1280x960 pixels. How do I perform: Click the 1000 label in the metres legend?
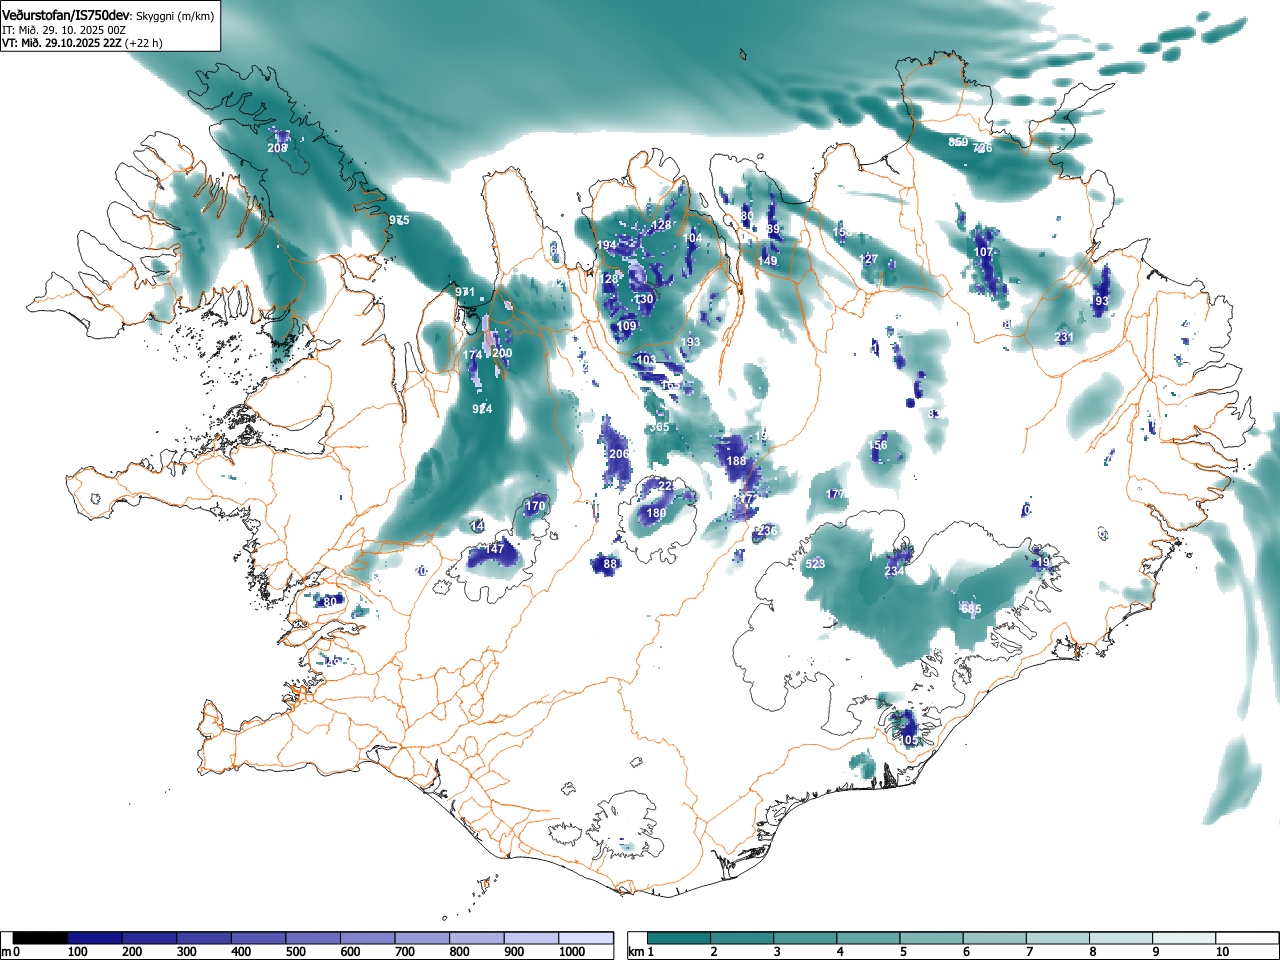tap(572, 952)
